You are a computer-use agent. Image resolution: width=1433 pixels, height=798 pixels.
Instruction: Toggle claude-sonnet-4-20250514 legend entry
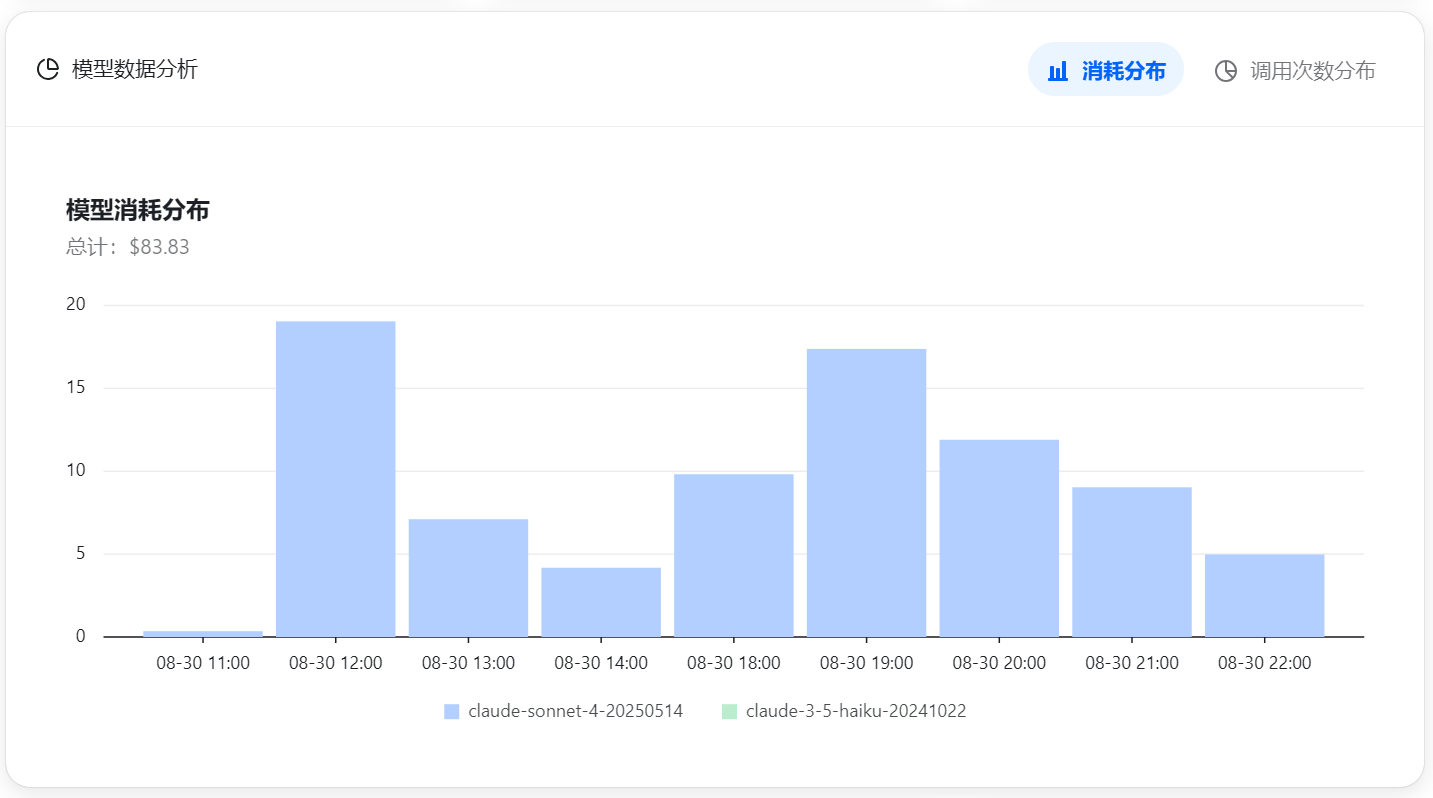[564, 711]
